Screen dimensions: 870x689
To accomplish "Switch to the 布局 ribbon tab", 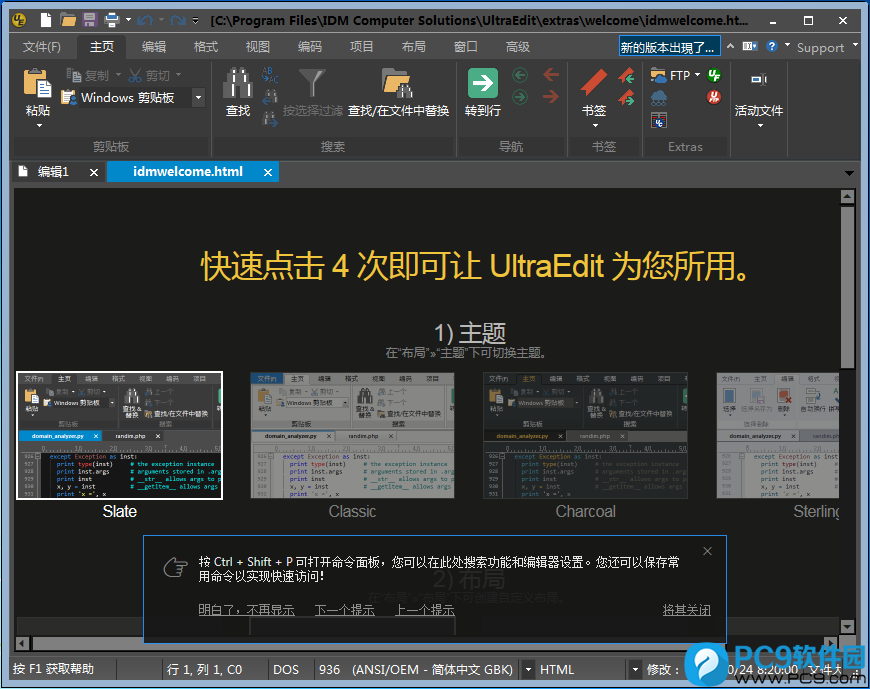I will coord(414,47).
